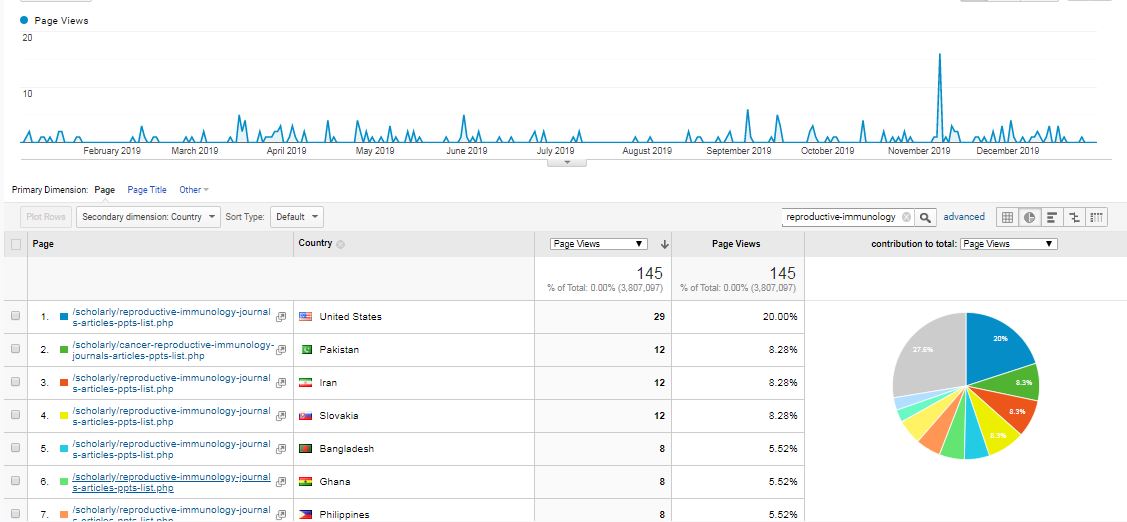Select the Slovakia row checkbox

(15, 416)
